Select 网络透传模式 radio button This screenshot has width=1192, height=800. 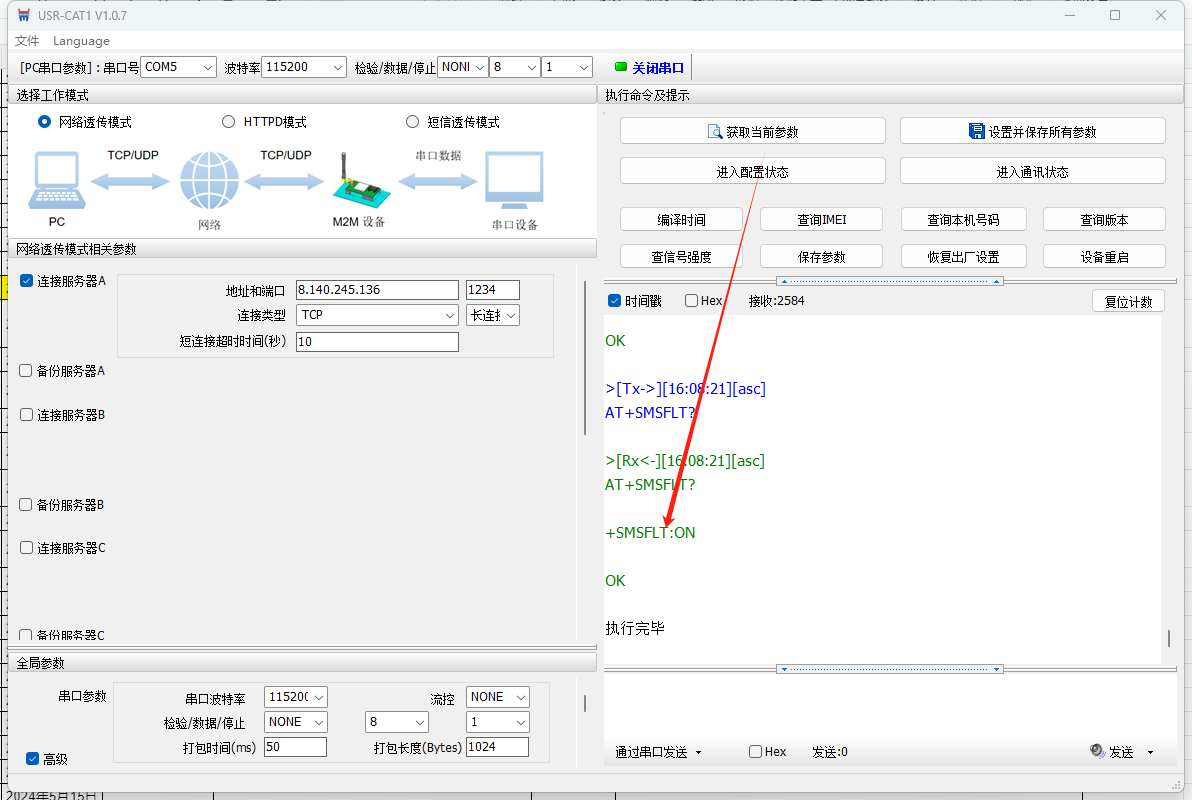44,122
